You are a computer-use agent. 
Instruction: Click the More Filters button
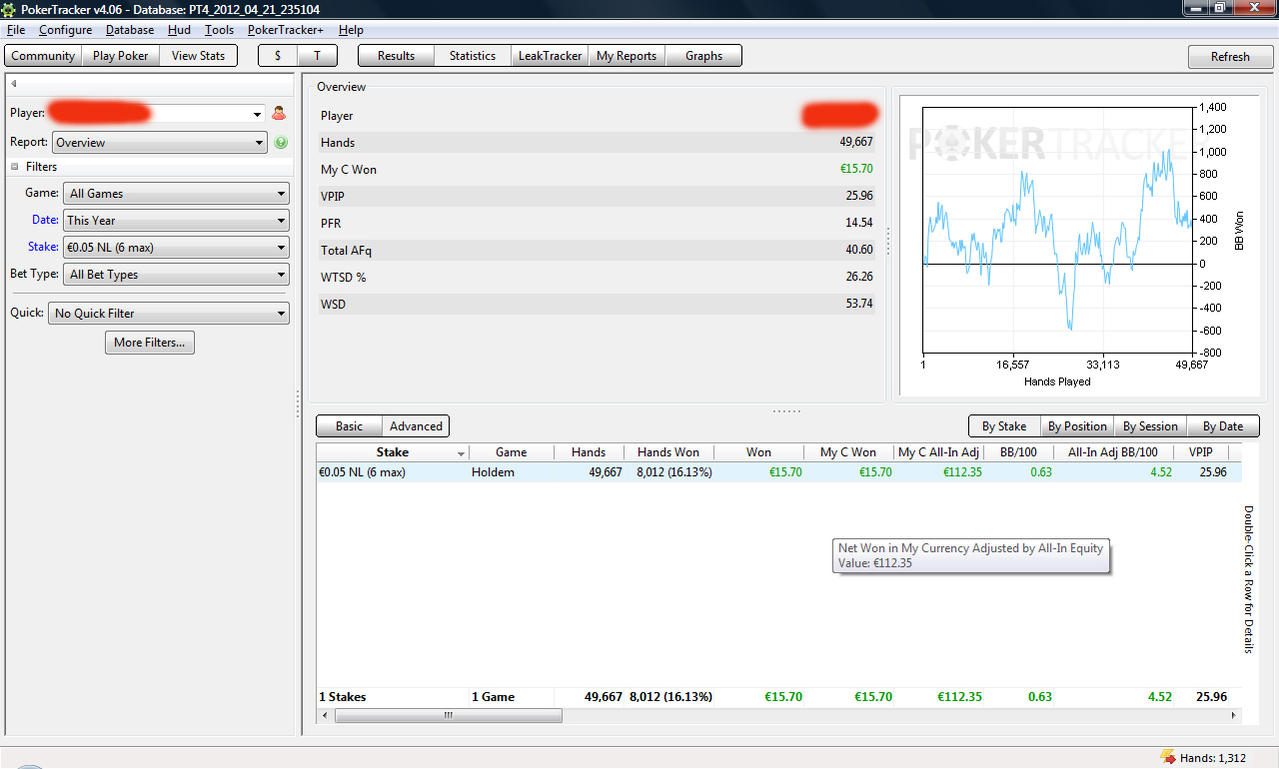[x=149, y=342]
